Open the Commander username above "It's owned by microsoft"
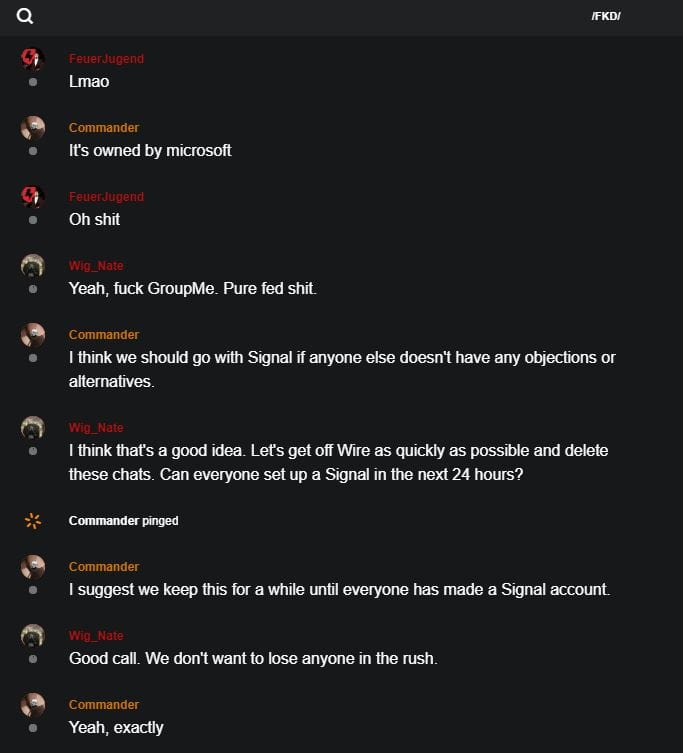 click(104, 128)
